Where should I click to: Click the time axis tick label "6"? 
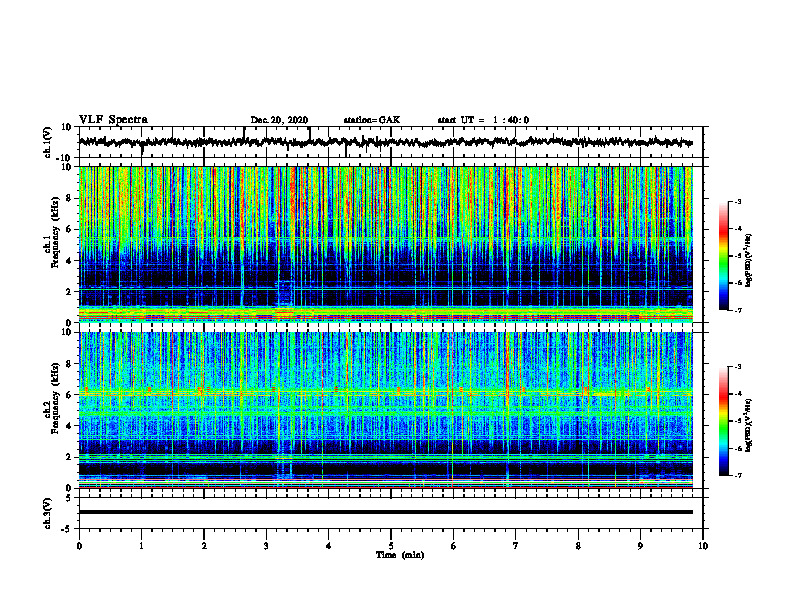[x=453, y=546]
